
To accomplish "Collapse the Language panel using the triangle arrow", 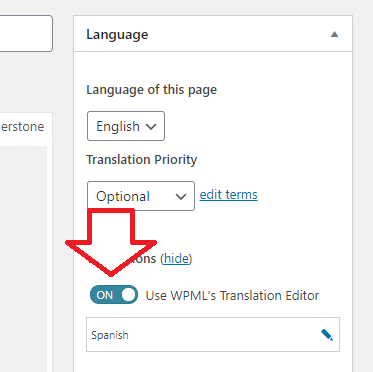I will point(334,34).
